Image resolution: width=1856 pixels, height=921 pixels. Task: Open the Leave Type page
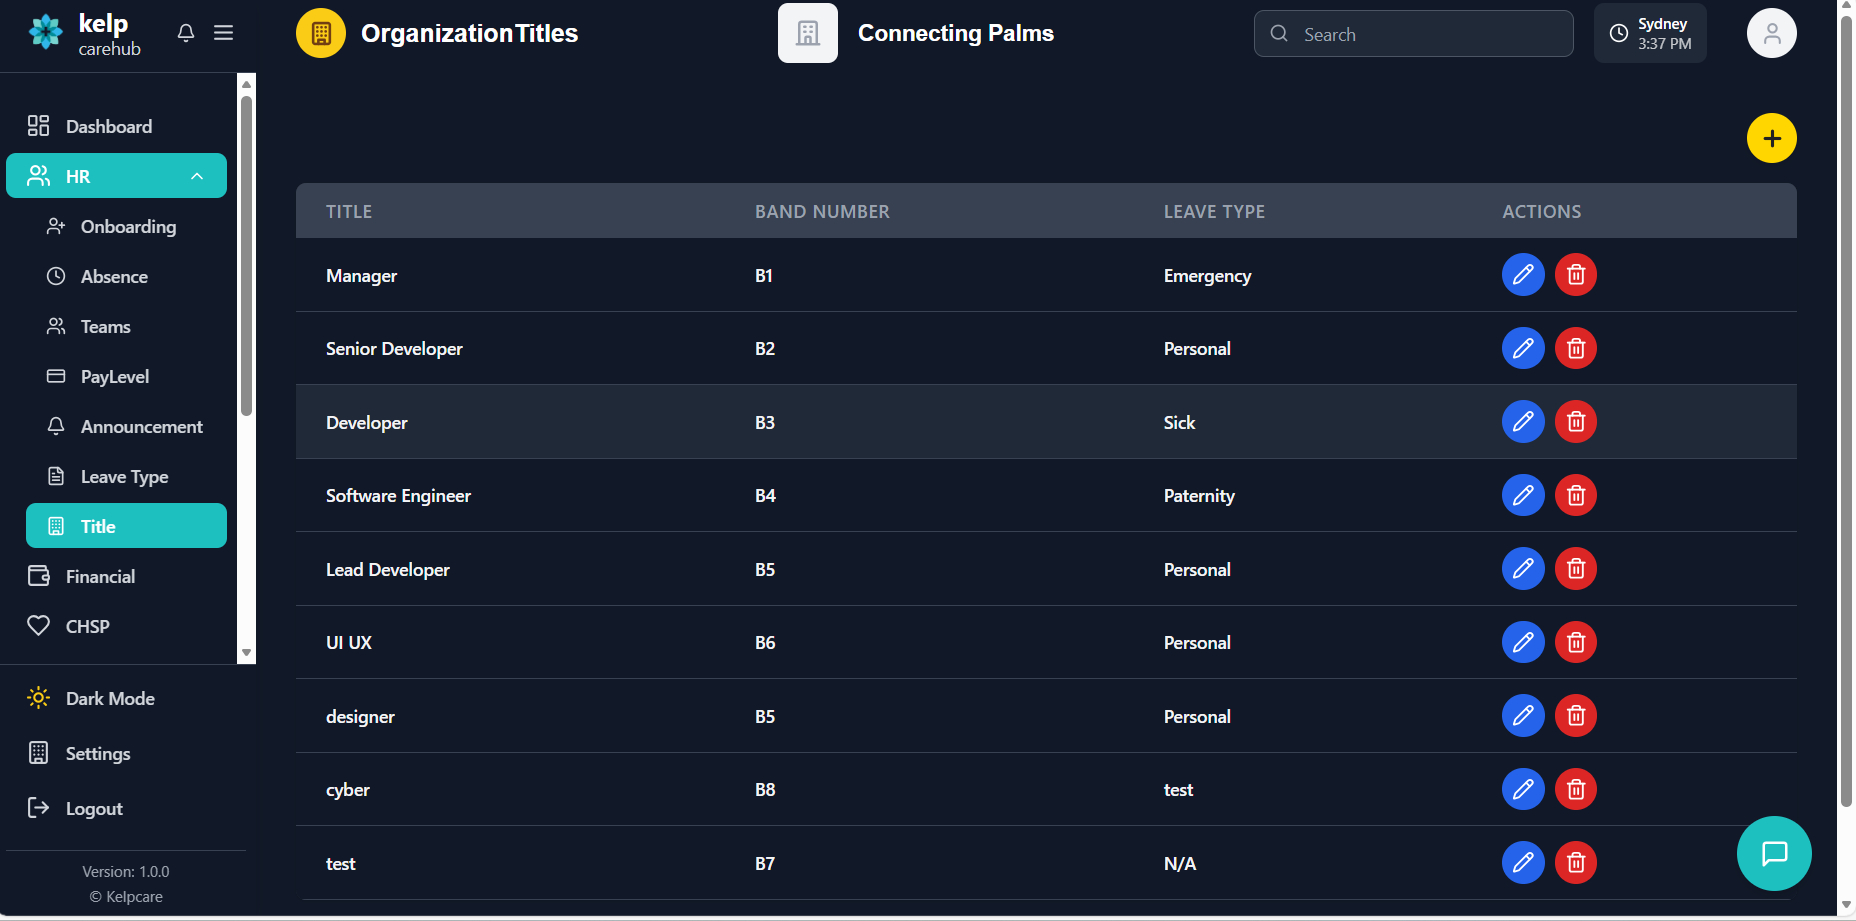pos(124,477)
